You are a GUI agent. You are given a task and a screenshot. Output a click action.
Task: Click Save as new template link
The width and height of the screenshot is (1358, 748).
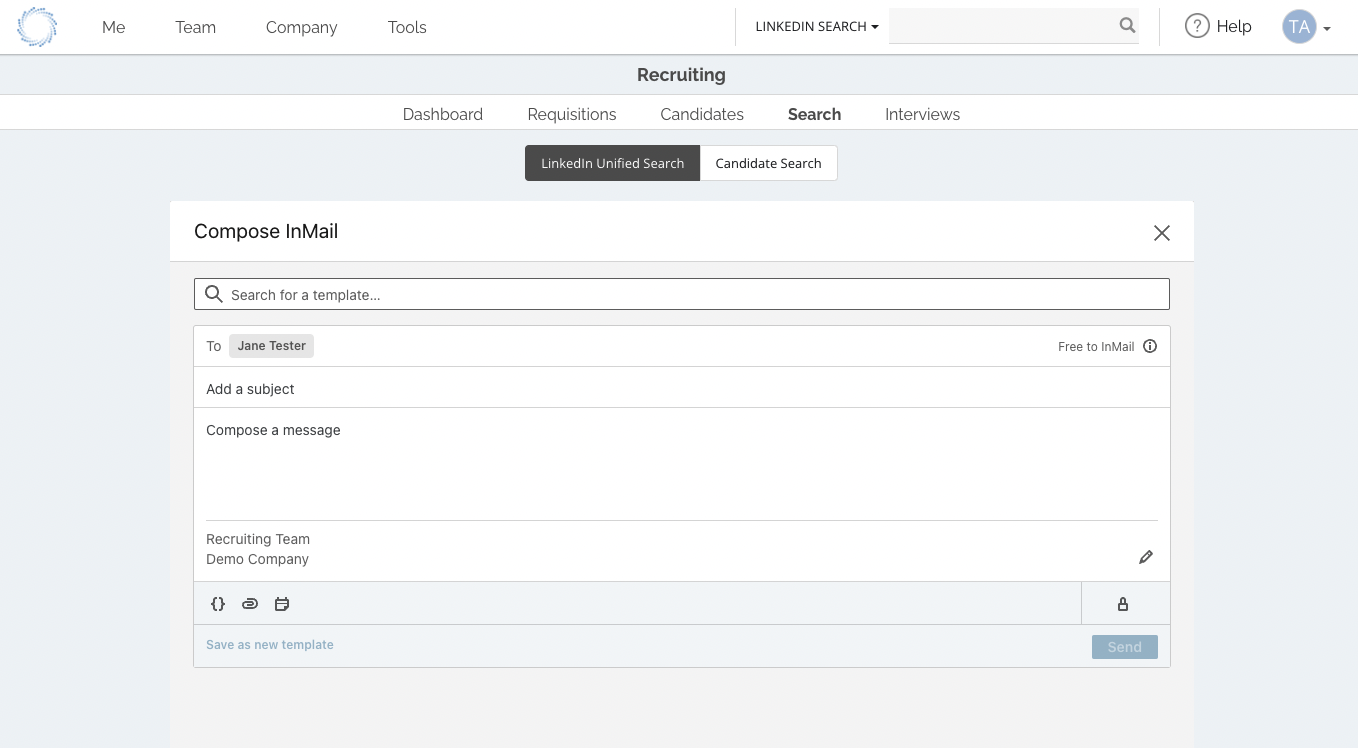(270, 645)
